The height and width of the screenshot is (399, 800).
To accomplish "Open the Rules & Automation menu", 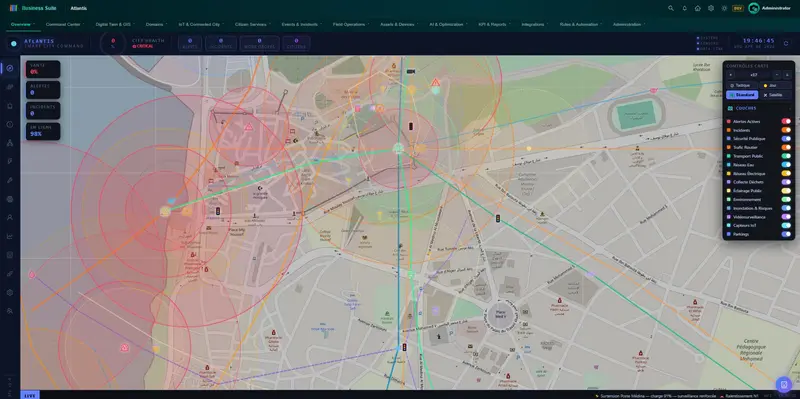I will (581, 24).
